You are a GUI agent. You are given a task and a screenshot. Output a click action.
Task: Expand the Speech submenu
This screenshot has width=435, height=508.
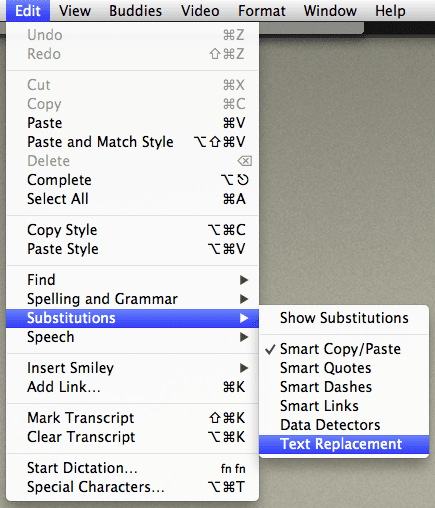tap(132, 337)
